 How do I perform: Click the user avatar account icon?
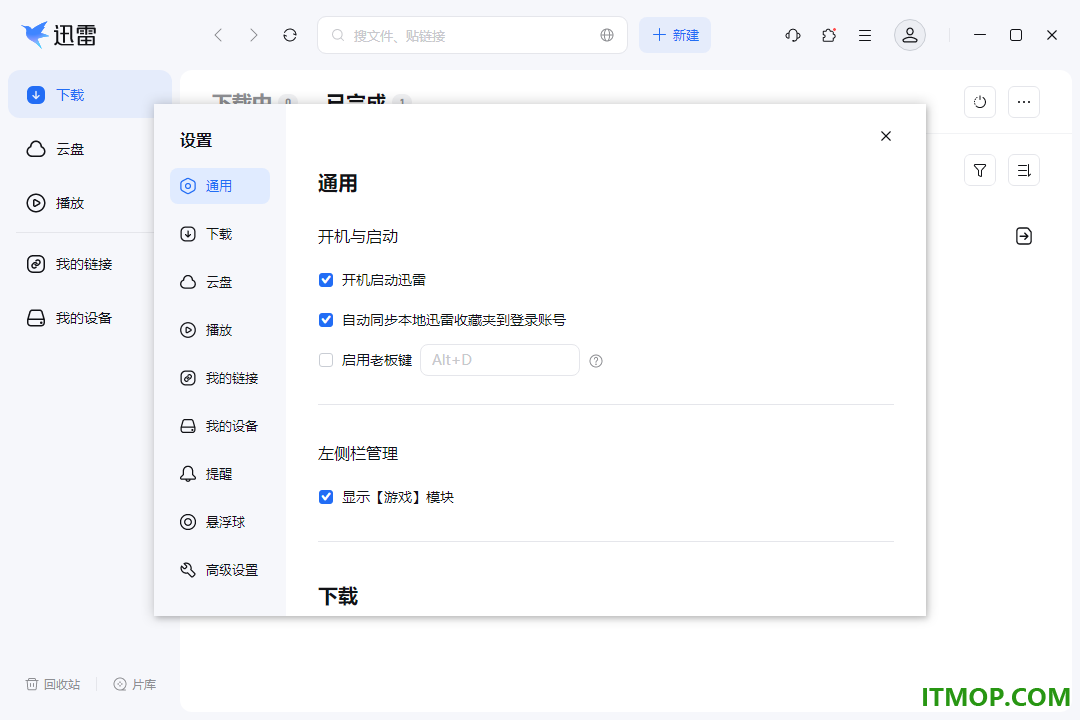pyautogui.click(x=910, y=35)
